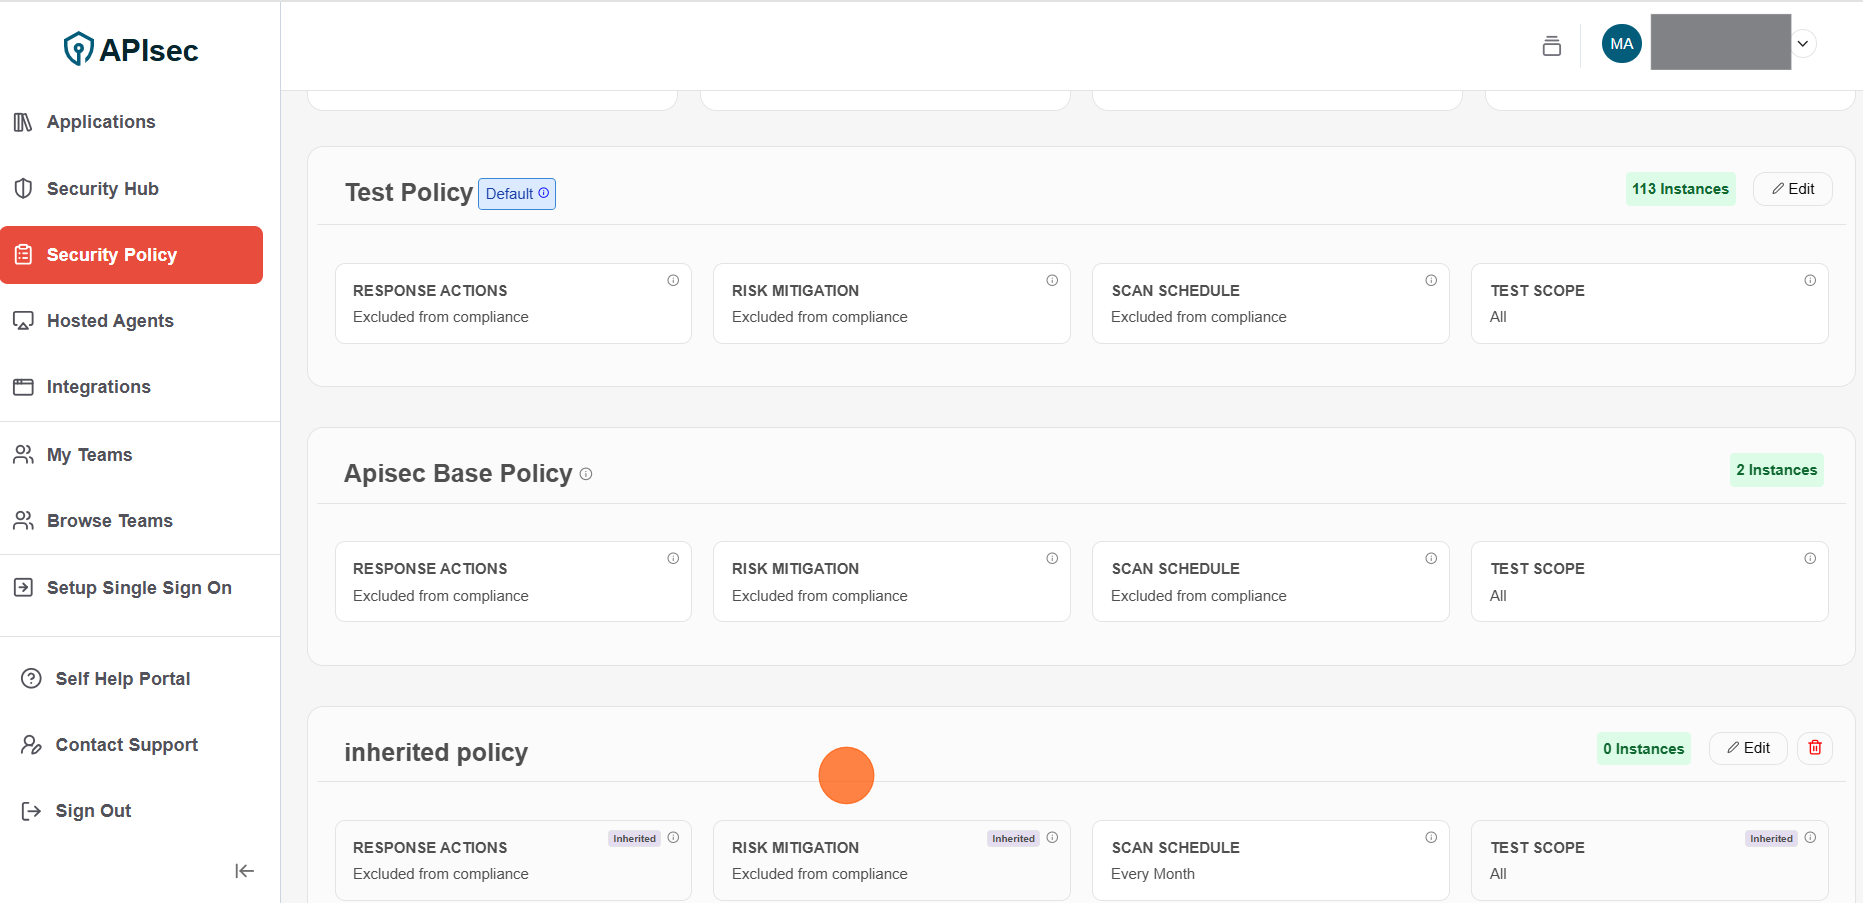Image resolution: width=1863 pixels, height=903 pixels.
Task: Click Sign Out in sidebar
Action: [x=93, y=811]
